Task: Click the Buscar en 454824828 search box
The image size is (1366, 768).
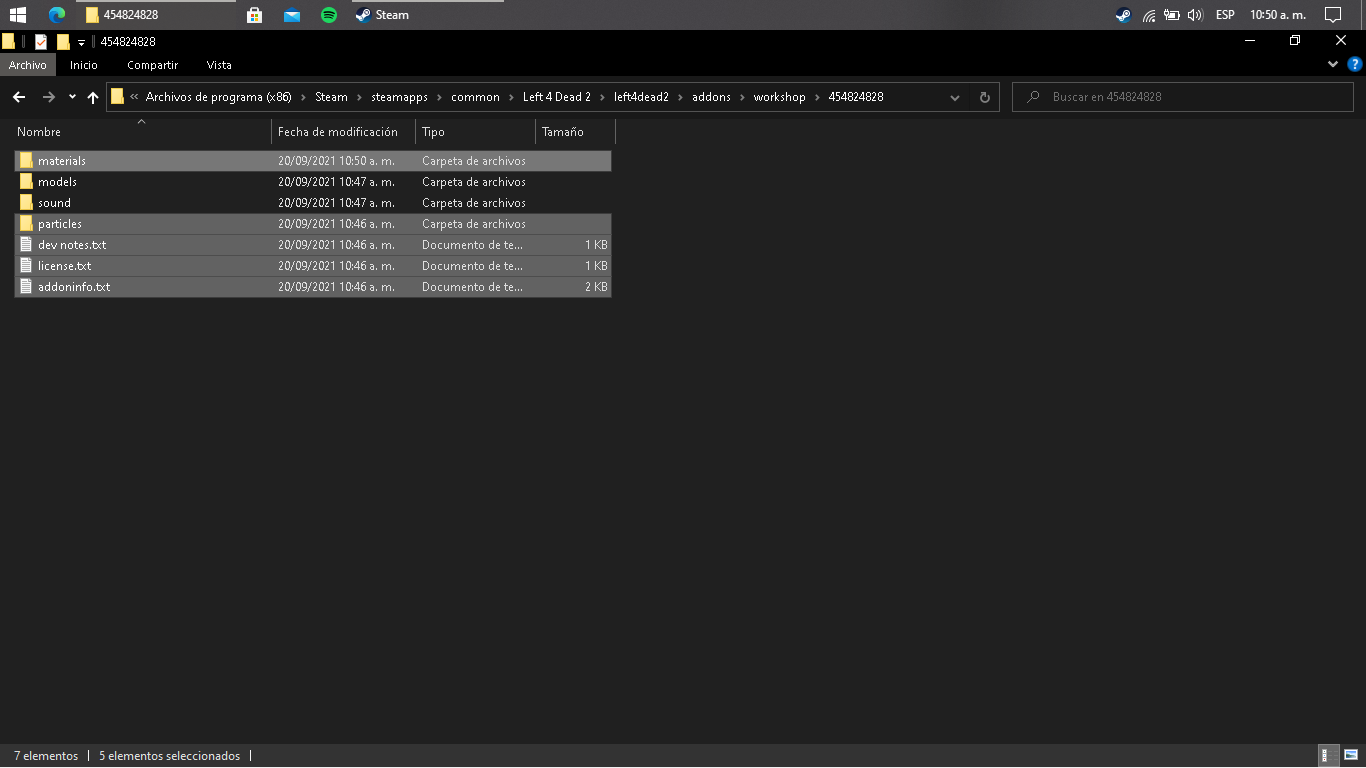Action: click(x=1183, y=97)
